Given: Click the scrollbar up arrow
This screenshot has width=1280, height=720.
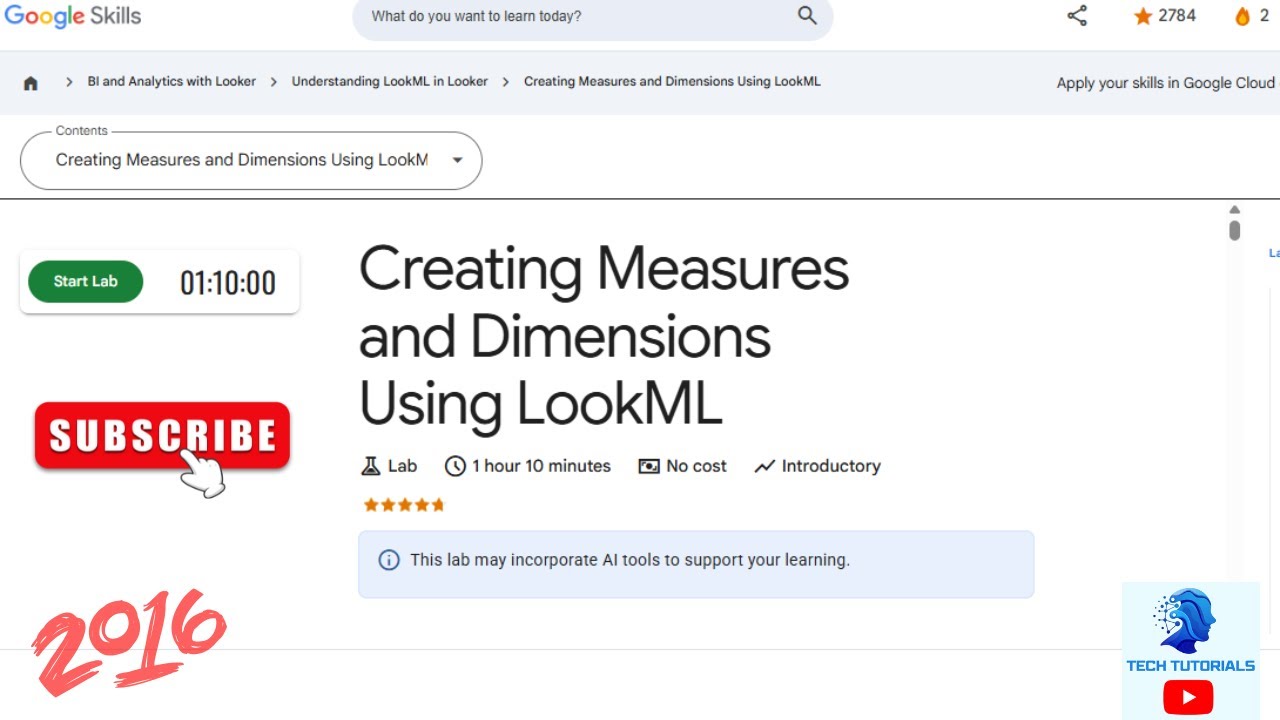Looking at the screenshot, I should pyautogui.click(x=1234, y=210).
